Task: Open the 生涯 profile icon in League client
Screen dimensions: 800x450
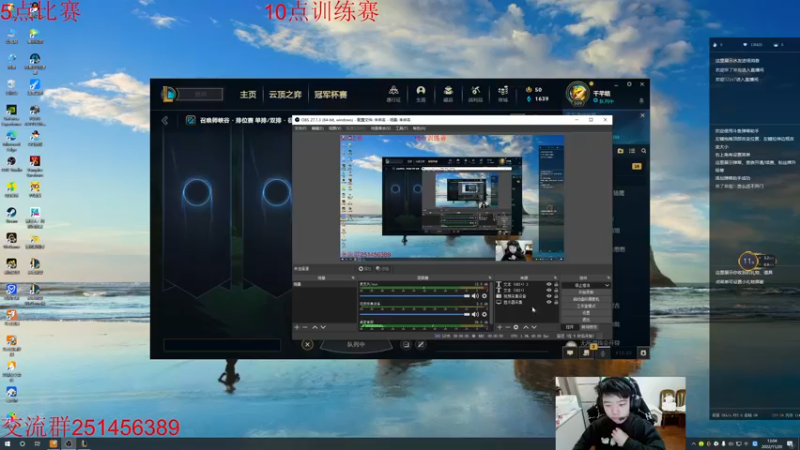Action: 420,94
